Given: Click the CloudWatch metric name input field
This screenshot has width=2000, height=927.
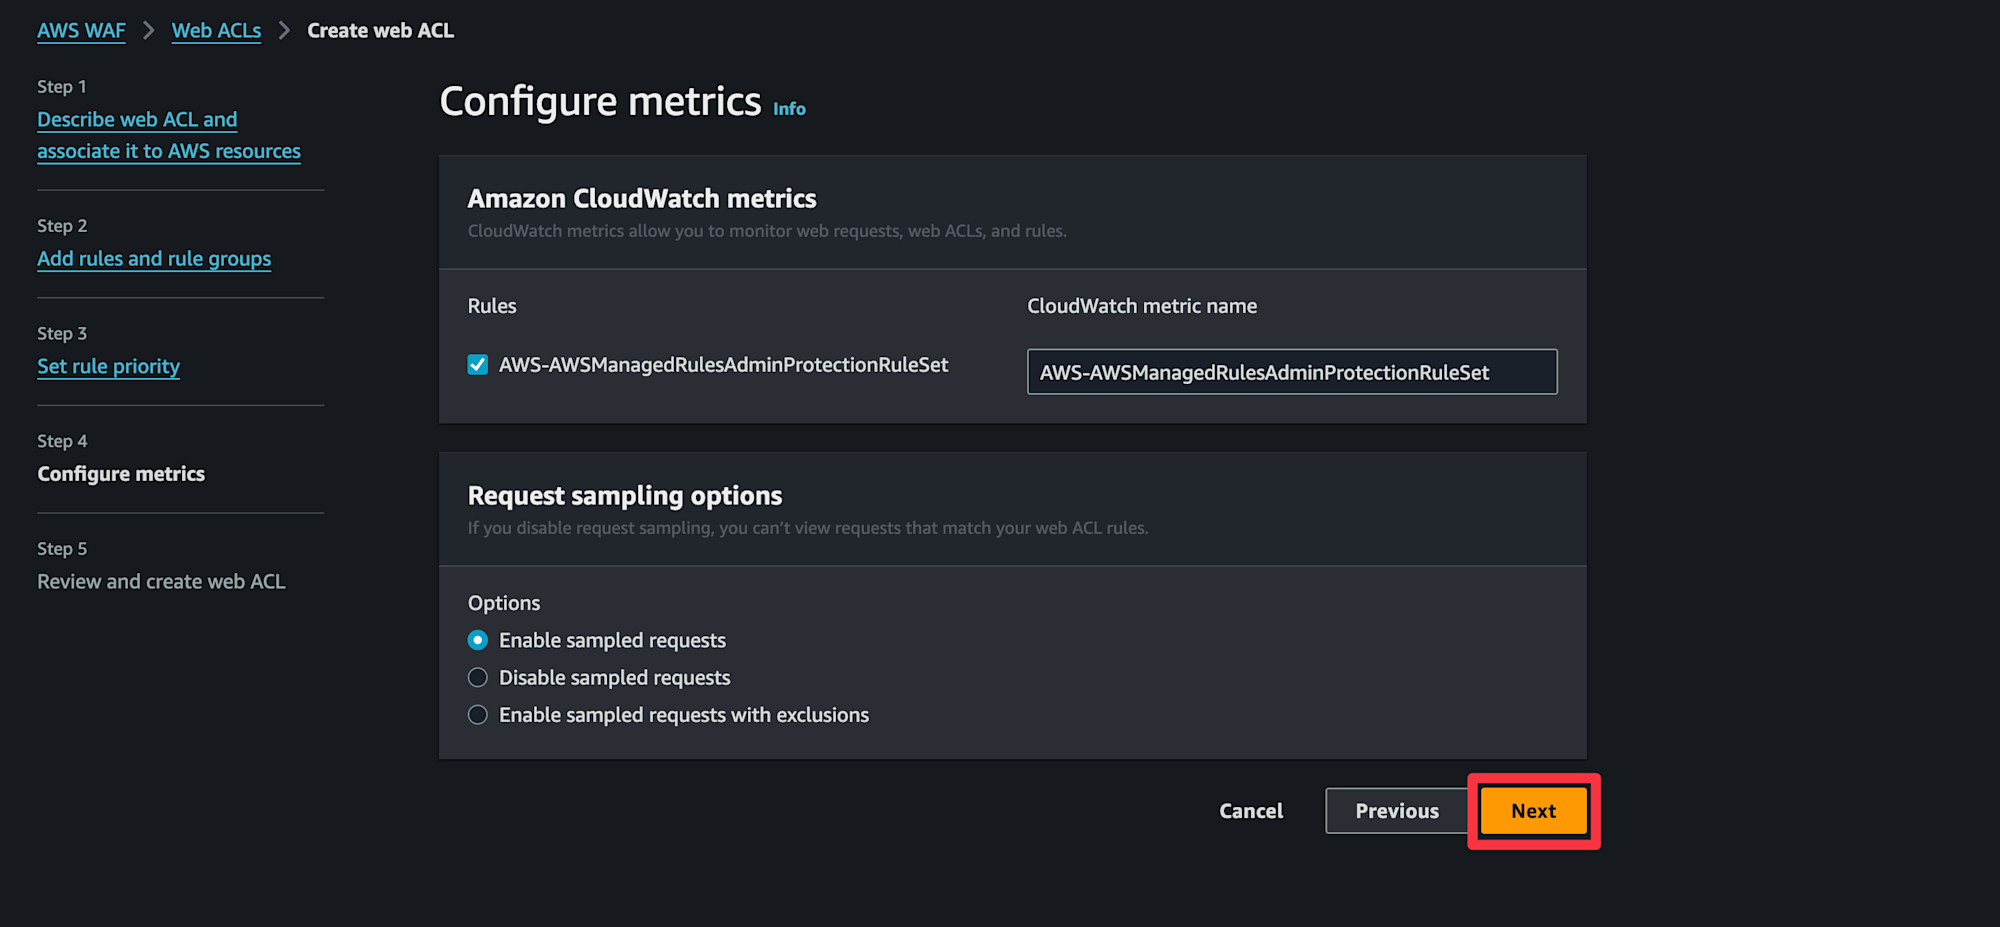Looking at the screenshot, I should (x=1292, y=372).
